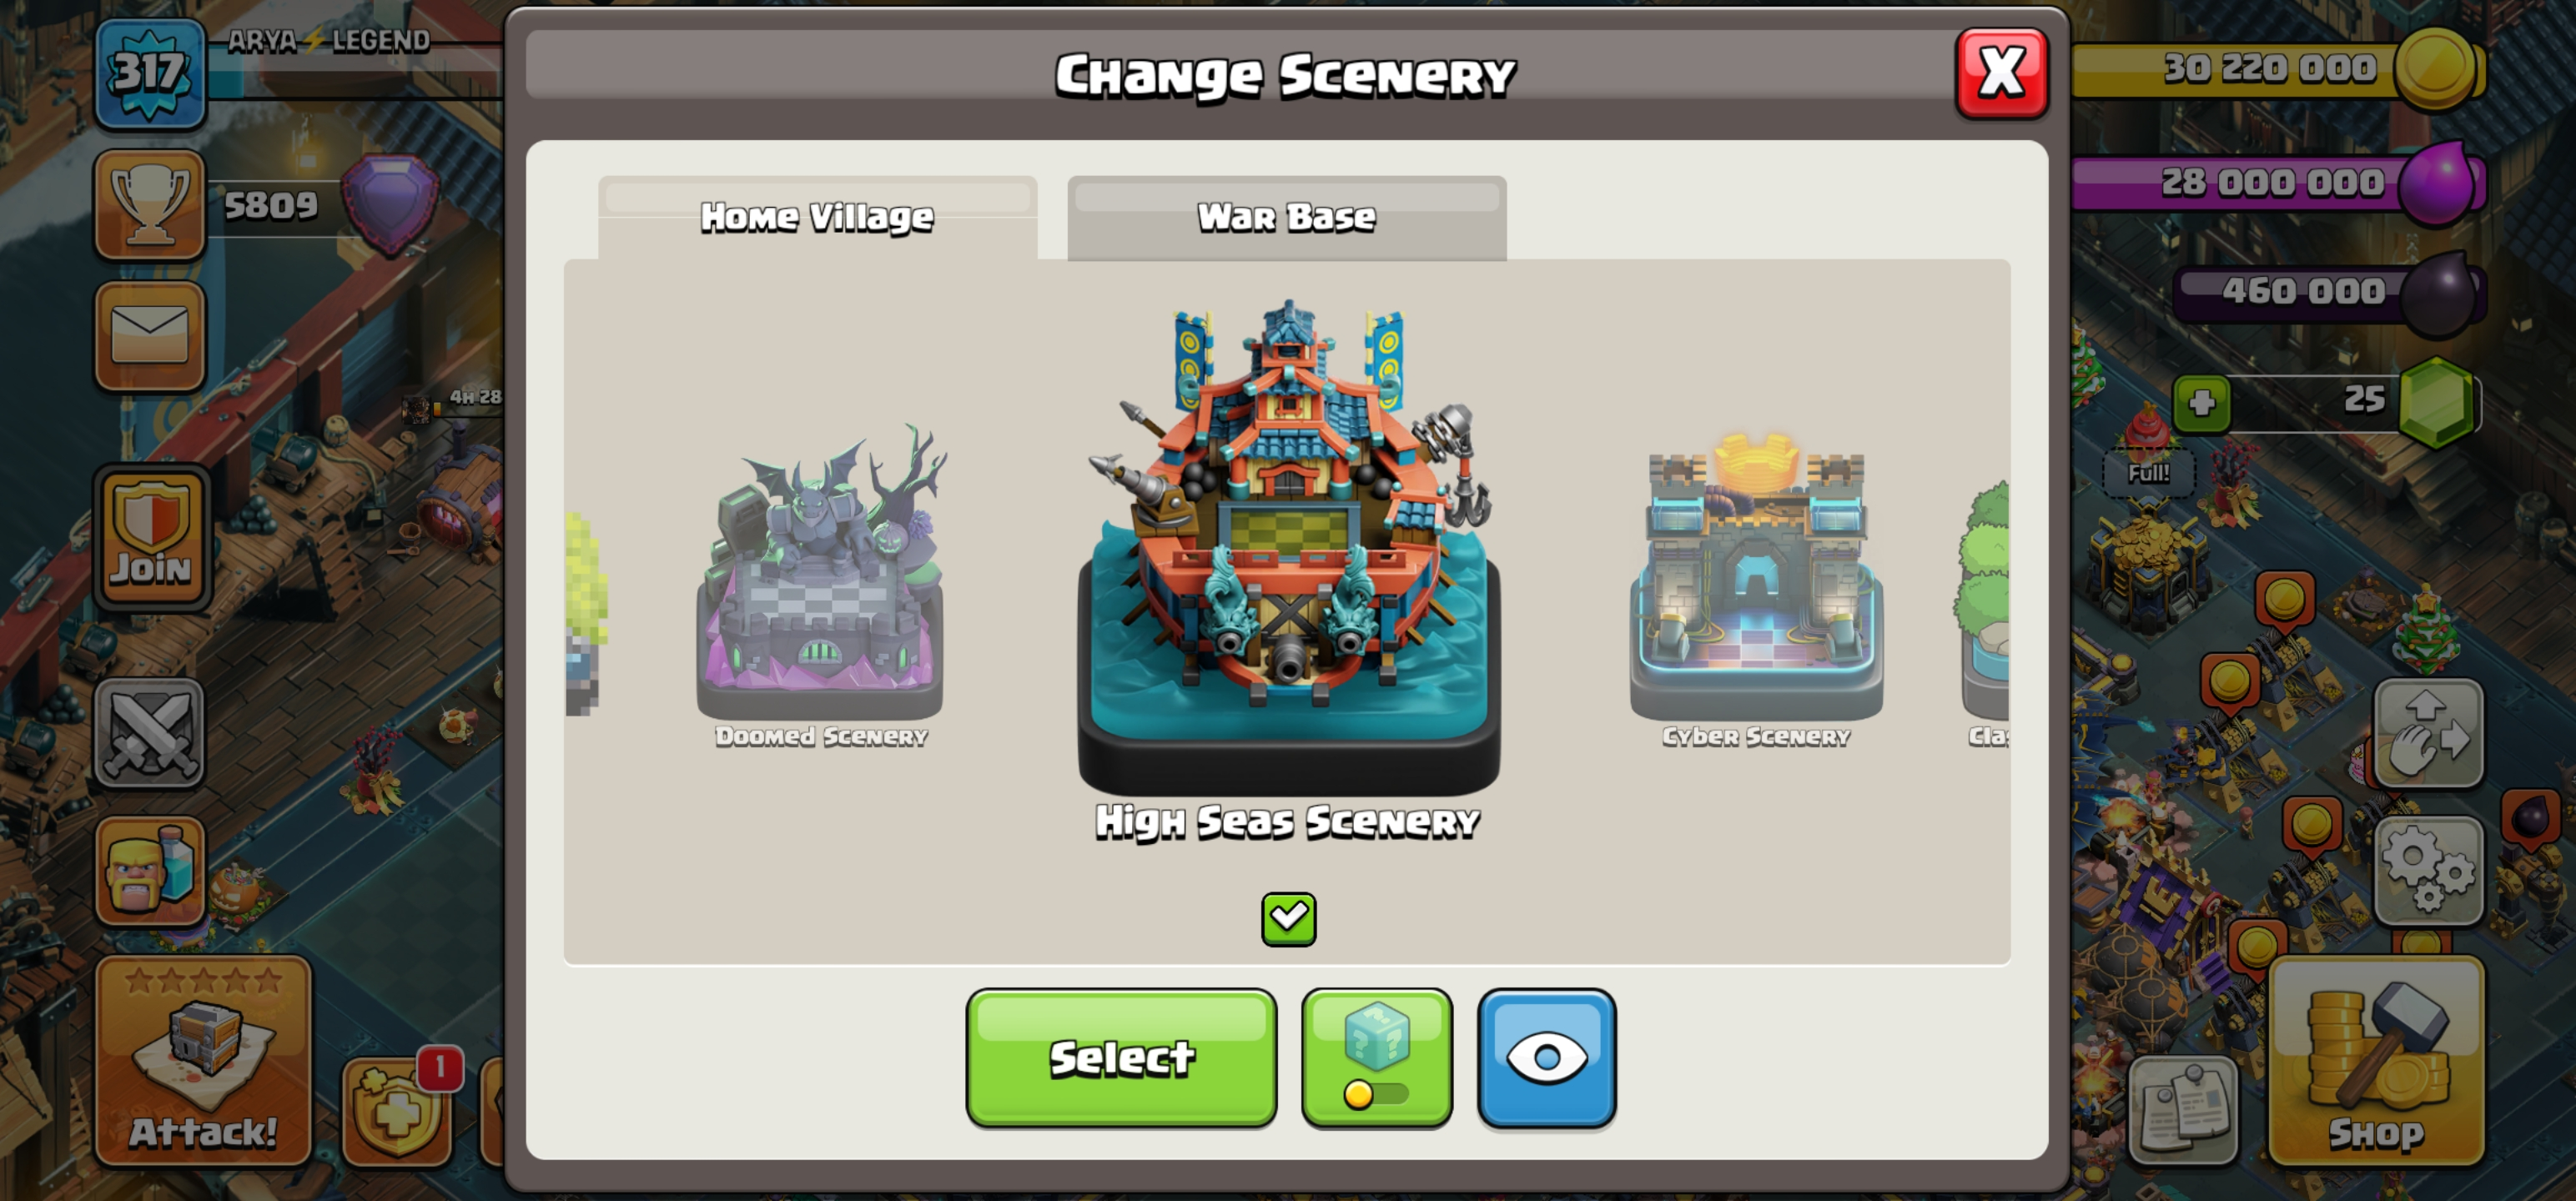The image size is (2576, 1201).
Task: Preview scenery with the eye button
Action: pyautogui.click(x=1546, y=1058)
